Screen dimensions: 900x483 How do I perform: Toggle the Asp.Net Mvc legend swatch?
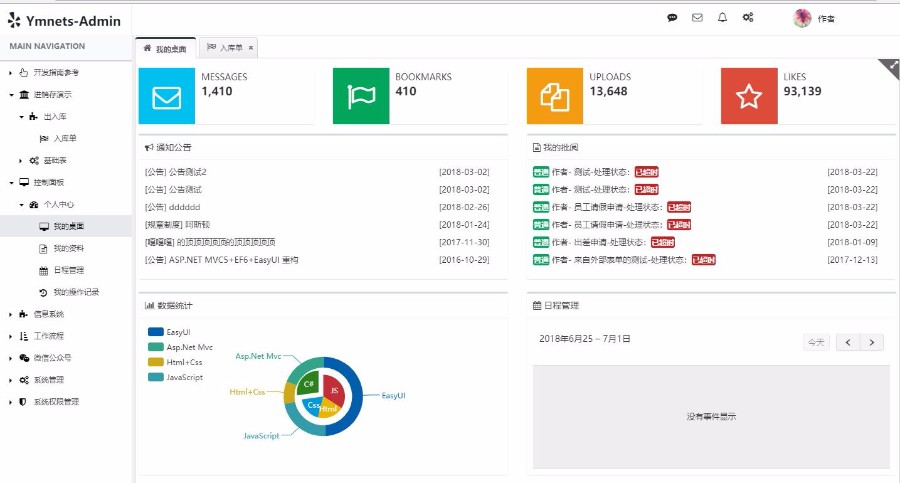tap(156, 347)
